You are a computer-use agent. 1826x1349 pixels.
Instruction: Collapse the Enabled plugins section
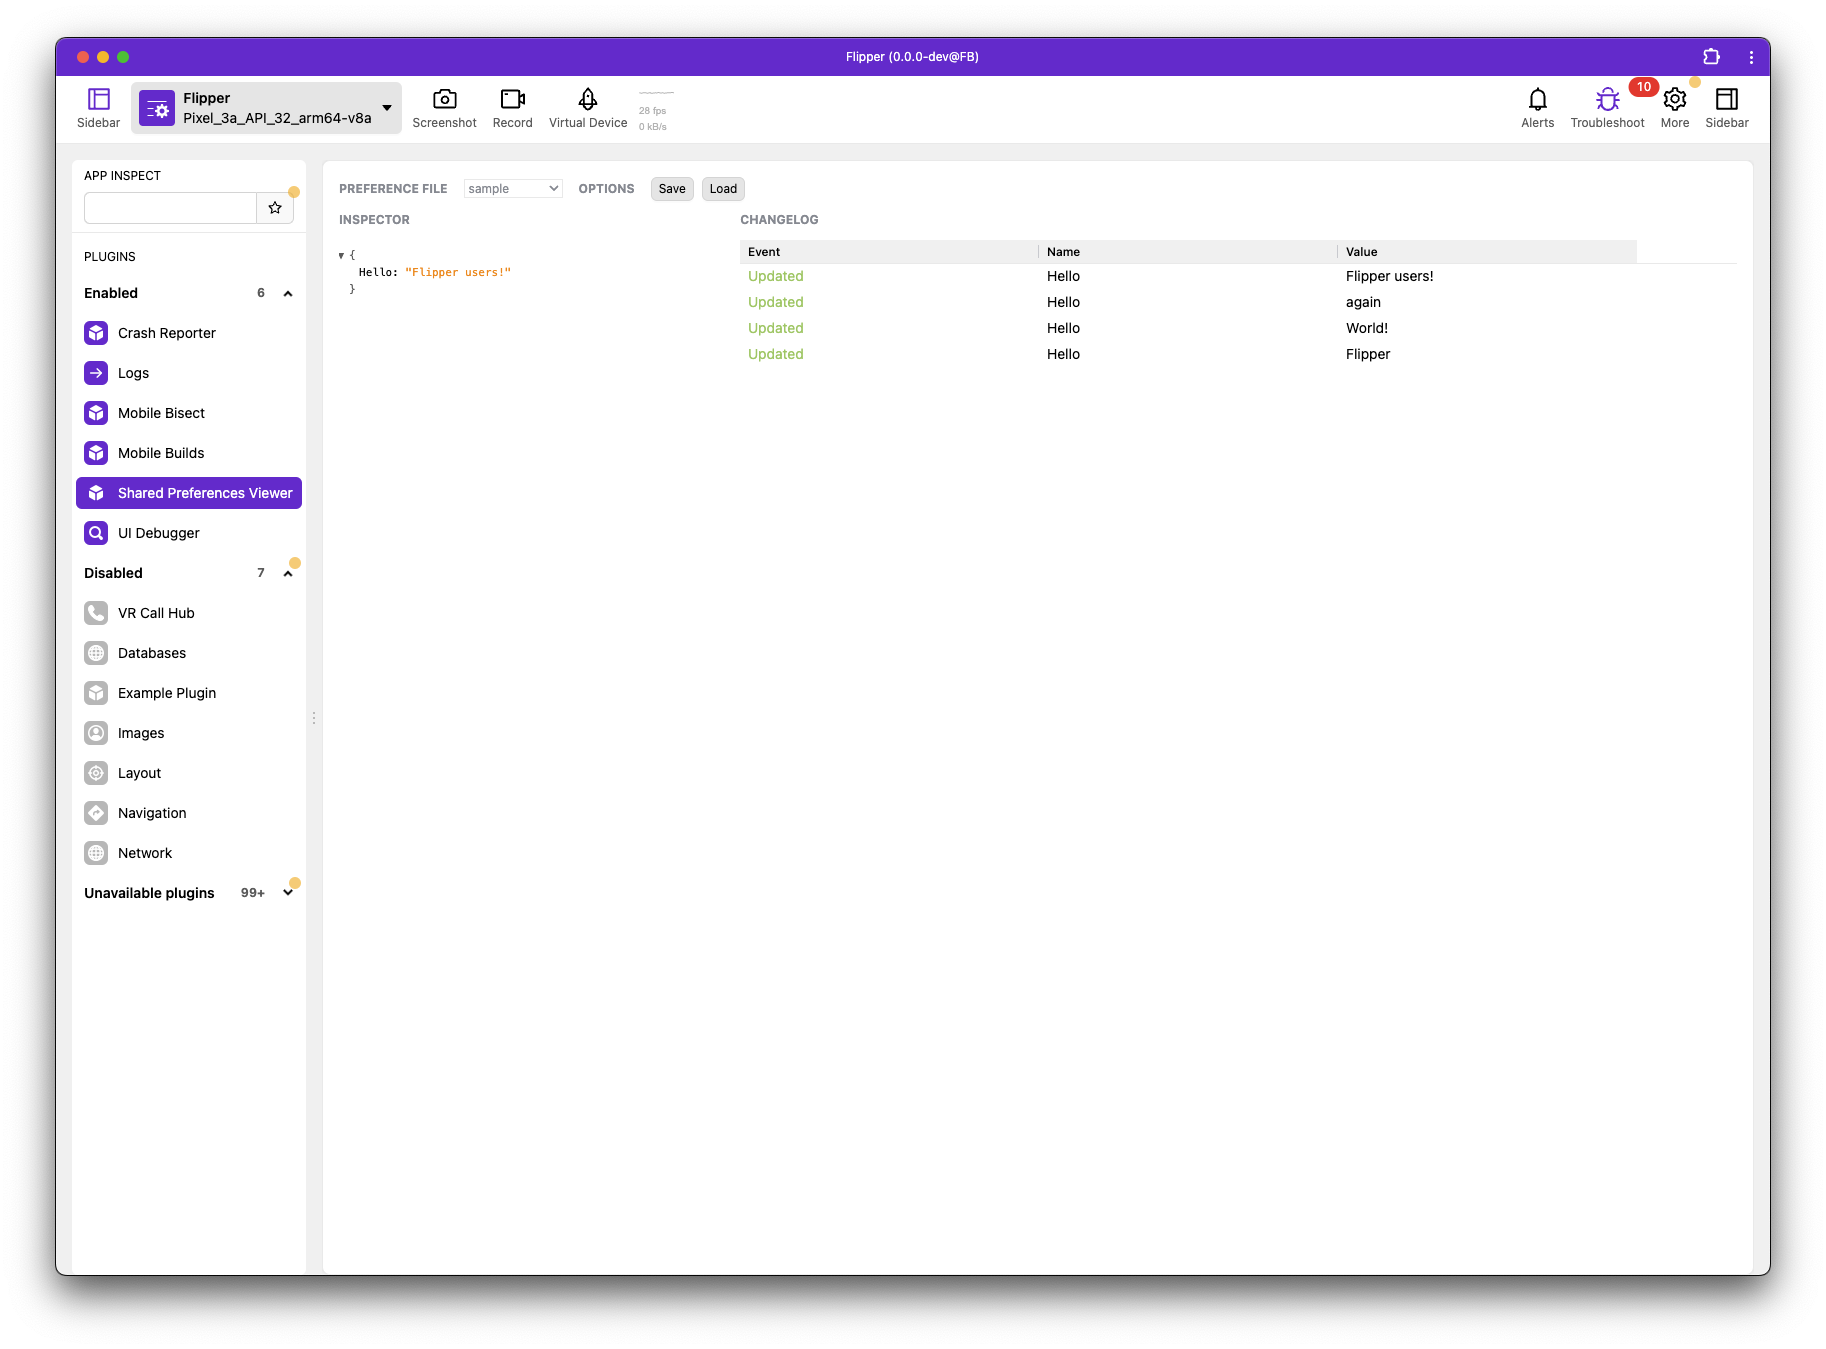[x=288, y=293]
